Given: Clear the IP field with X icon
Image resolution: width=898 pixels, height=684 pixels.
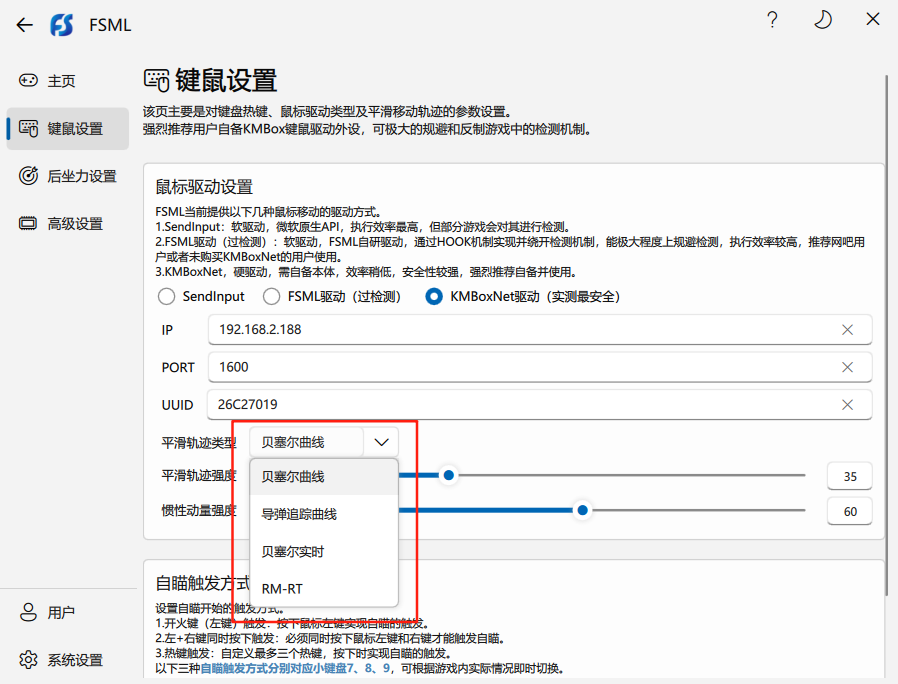Looking at the screenshot, I should coord(847,330).
